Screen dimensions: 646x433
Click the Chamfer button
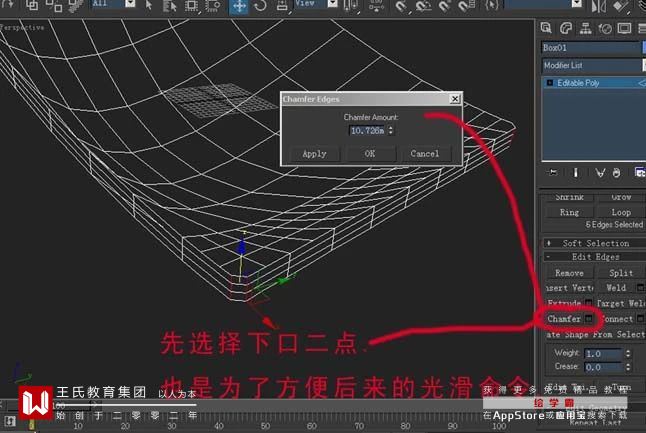564,318
